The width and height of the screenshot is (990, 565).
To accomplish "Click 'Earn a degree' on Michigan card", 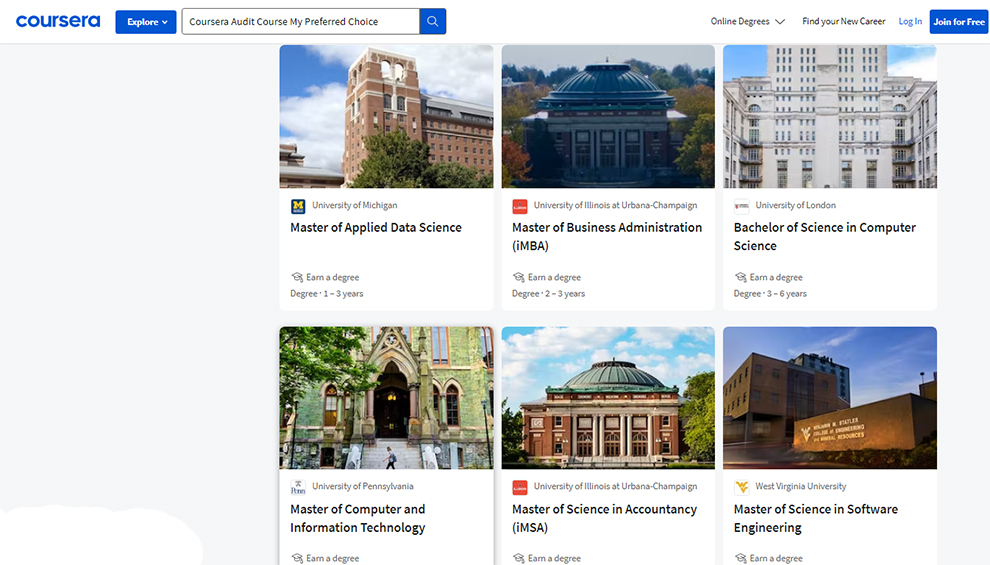I will point(332,277).
